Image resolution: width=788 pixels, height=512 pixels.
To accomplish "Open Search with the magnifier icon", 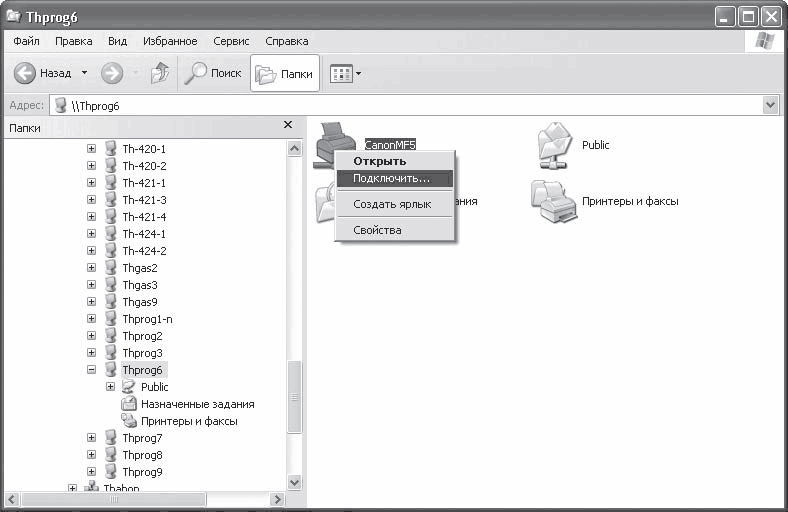I will [195, 73].
